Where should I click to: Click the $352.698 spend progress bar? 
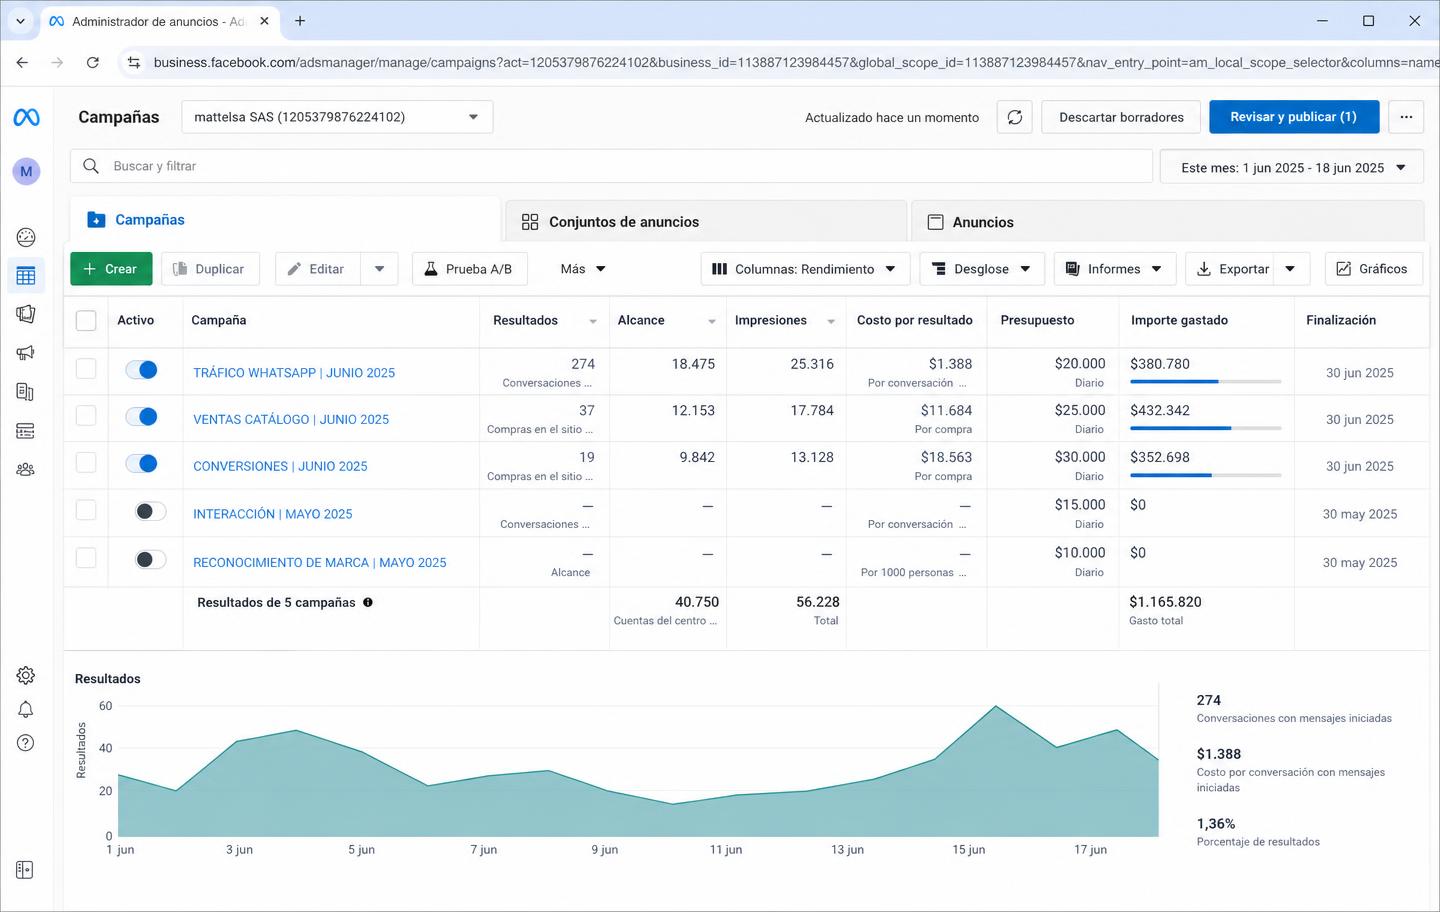point(1205,475)
